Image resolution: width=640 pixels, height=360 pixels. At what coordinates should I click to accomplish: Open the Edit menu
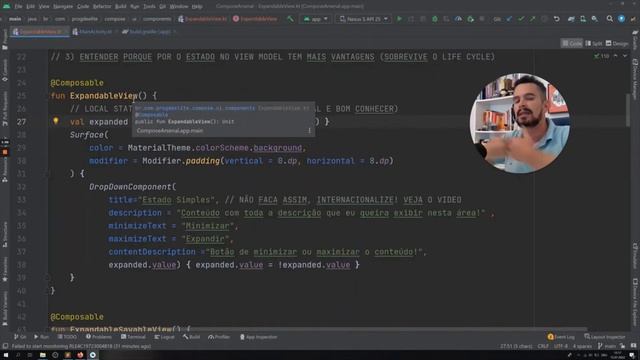tap(31, 7)
